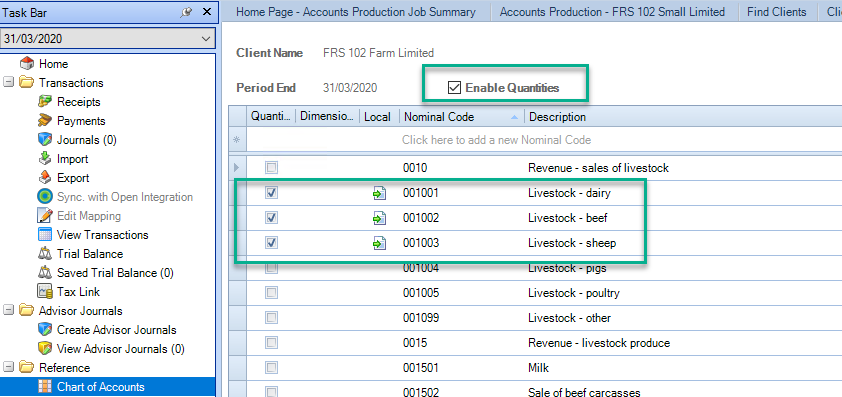842x397 pixels.
Task: Click the Dimensions column header
Action: pos(327,117)
